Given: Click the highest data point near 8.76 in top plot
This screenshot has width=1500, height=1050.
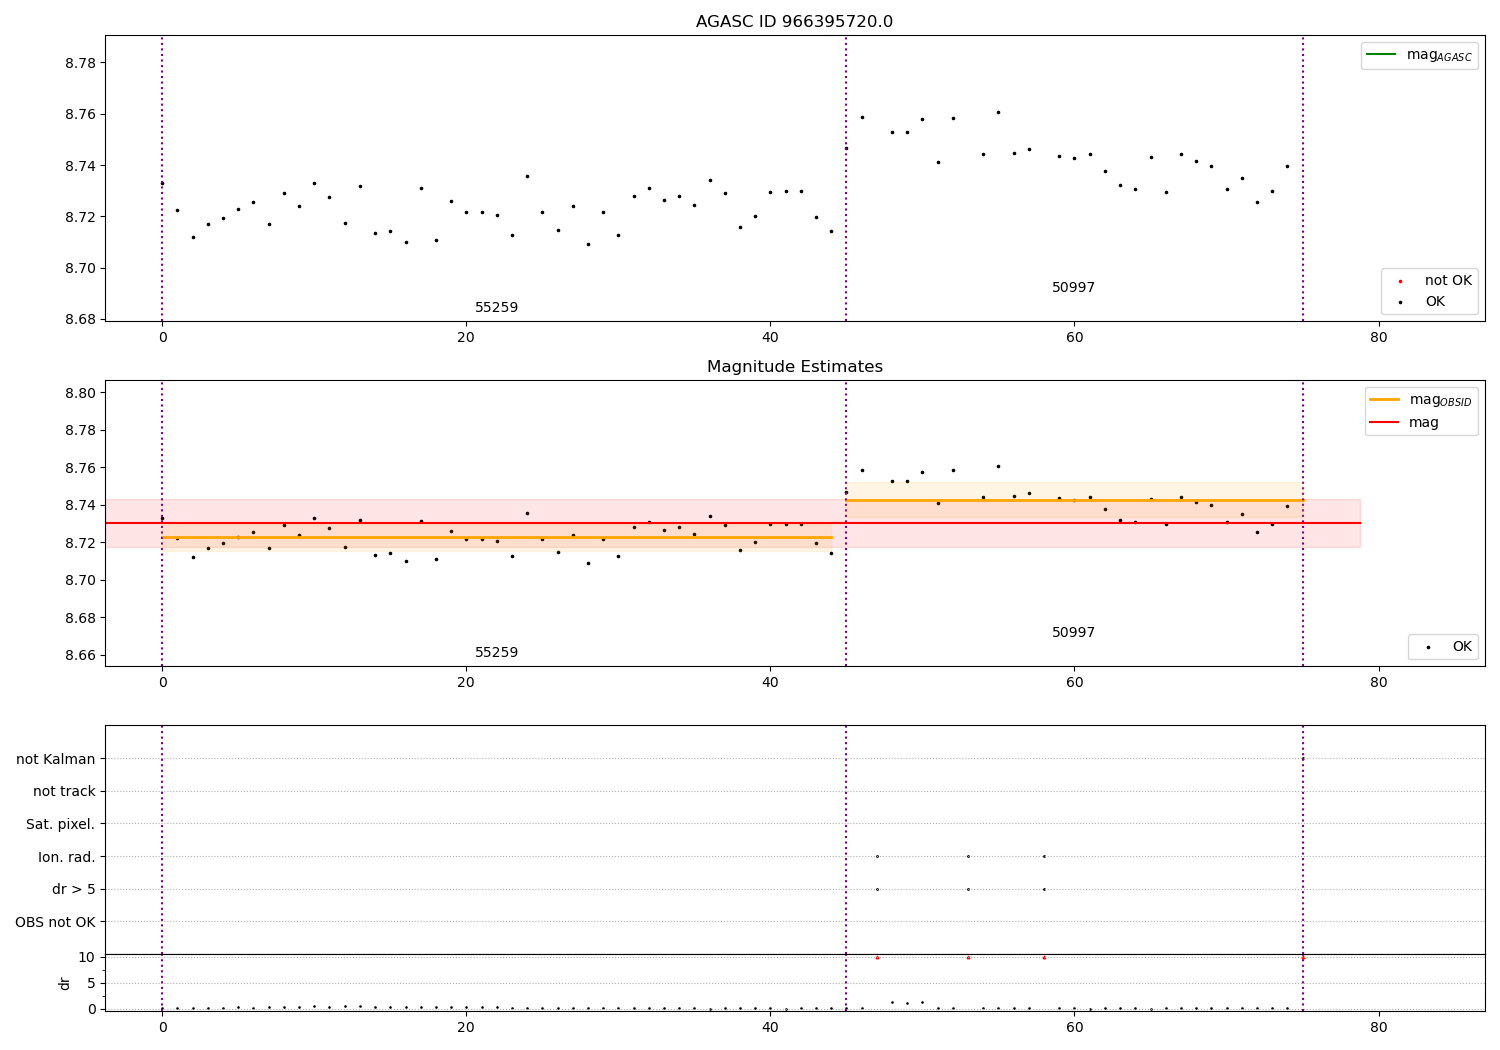Looking at the screenshot, I should coord(998,112).
